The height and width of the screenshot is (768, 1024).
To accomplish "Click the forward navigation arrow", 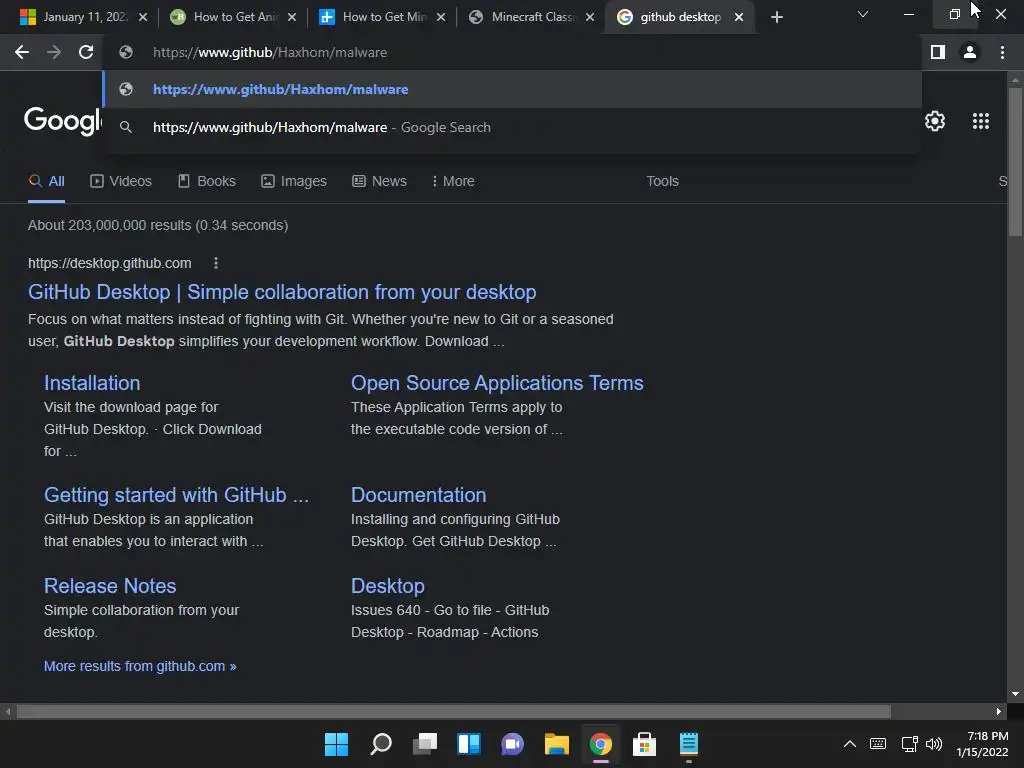I will pyautogui.click(x=54, y=52).
